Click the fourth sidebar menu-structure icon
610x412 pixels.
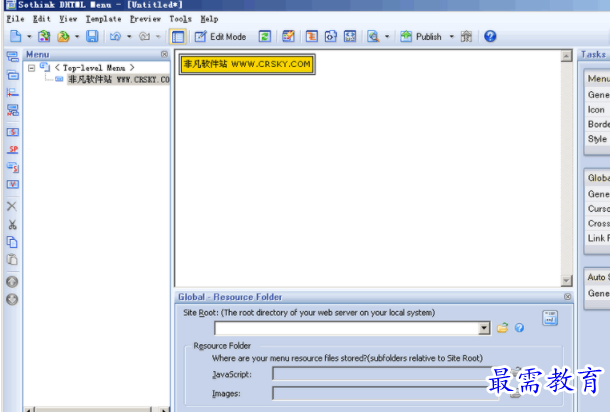(x=12, y=110)
